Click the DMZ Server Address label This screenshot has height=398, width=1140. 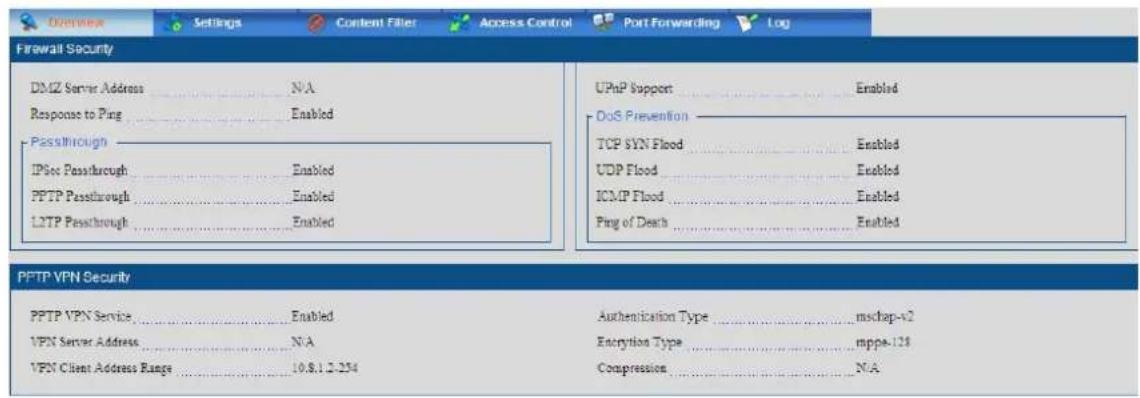[x=87, y=89]
